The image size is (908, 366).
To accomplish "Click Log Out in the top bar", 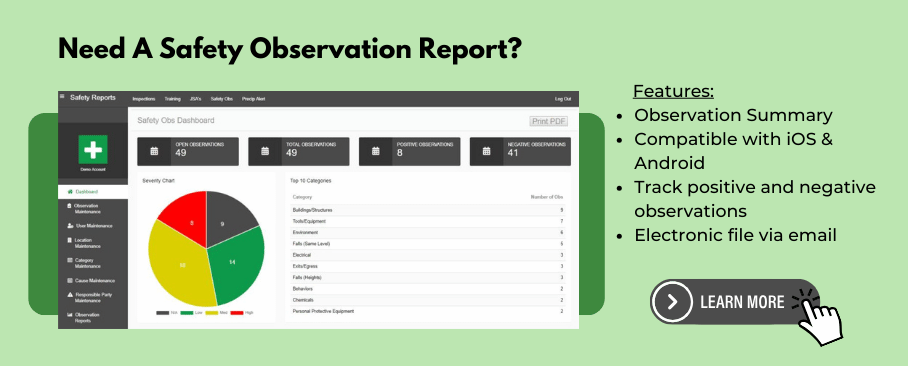I will click(563, 99).
